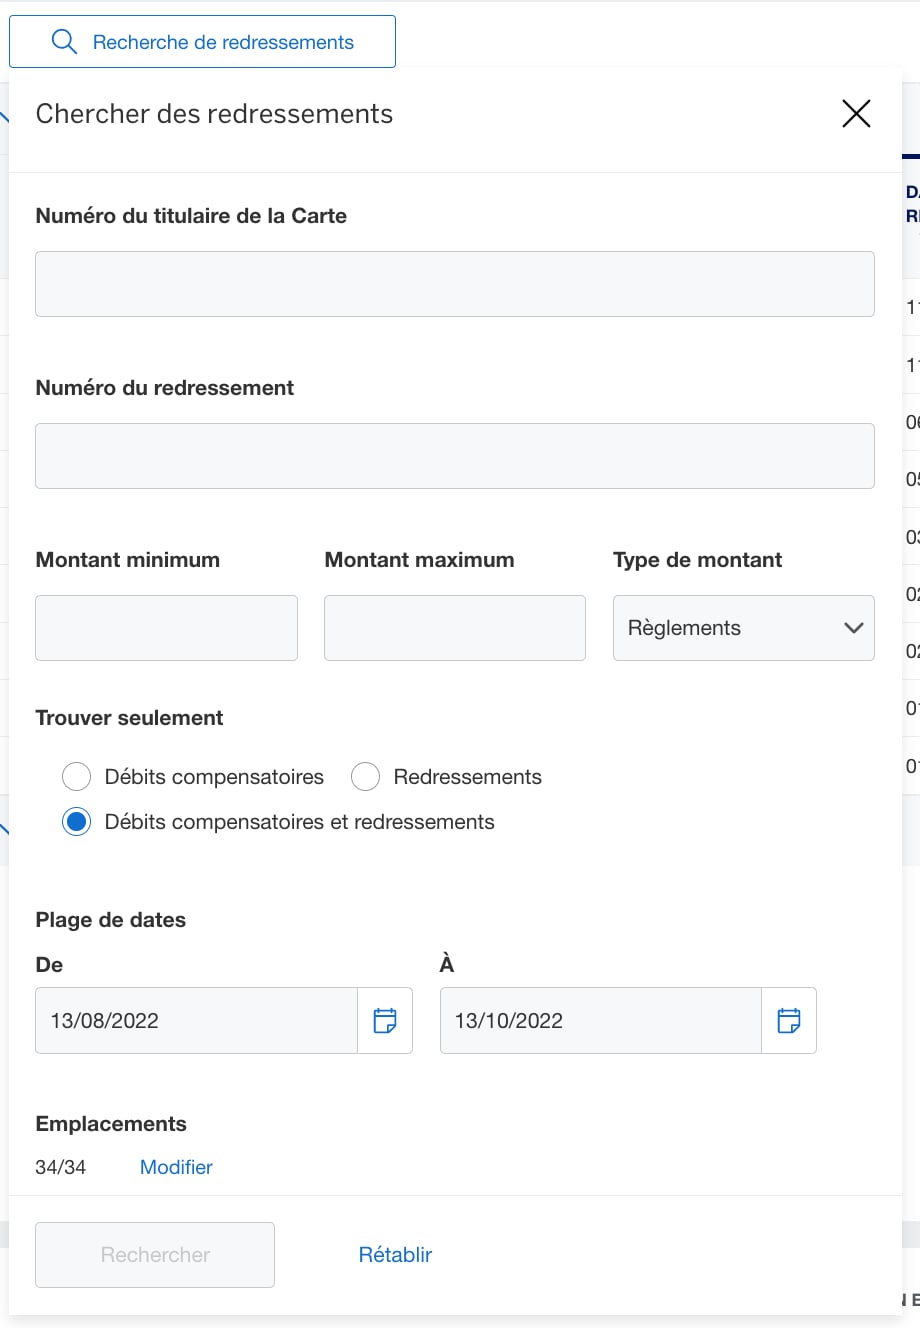920x1328 pixels.
Task: Select the 'Débits compensatoires' radio button
Action: pos(76,776)
